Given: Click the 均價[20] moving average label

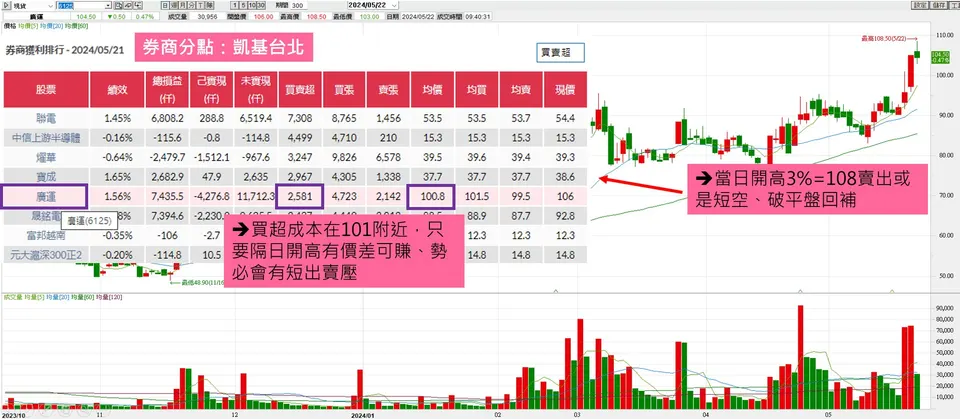Looking at the screenshot, I should pos(52,26).
